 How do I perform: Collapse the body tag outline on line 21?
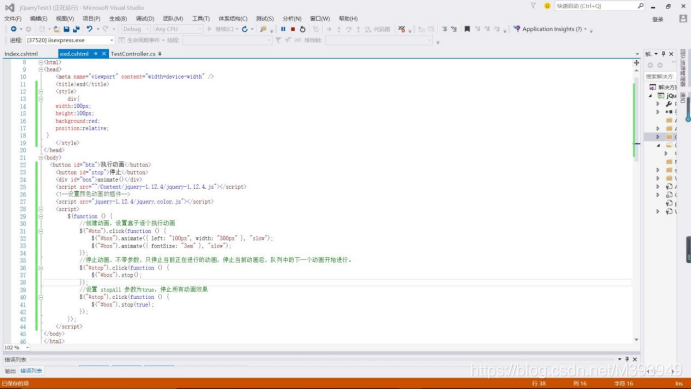click(40, 158)
